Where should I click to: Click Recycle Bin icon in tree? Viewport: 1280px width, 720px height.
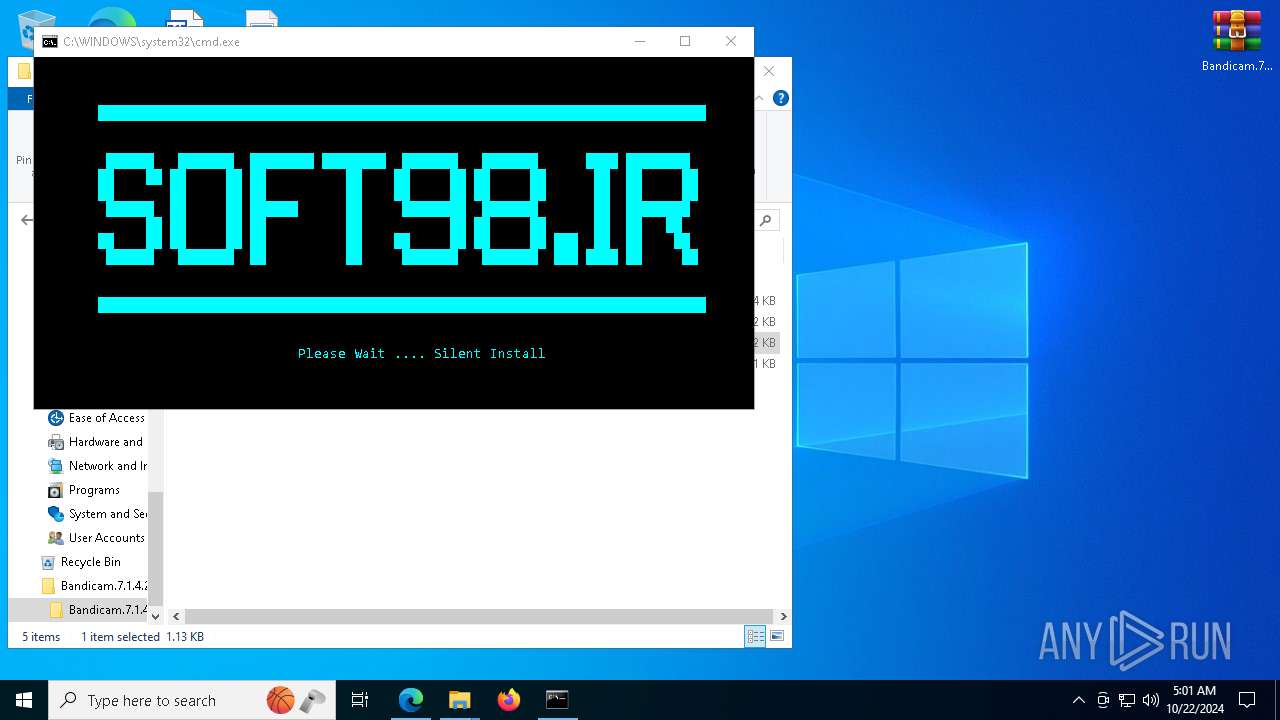point(48,562)
